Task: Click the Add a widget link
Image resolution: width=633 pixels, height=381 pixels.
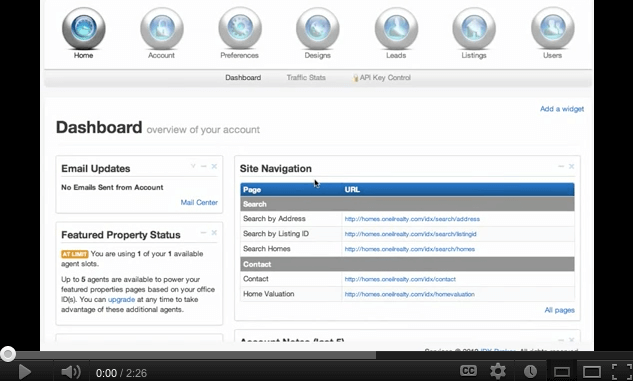Action: pos(562,109)
